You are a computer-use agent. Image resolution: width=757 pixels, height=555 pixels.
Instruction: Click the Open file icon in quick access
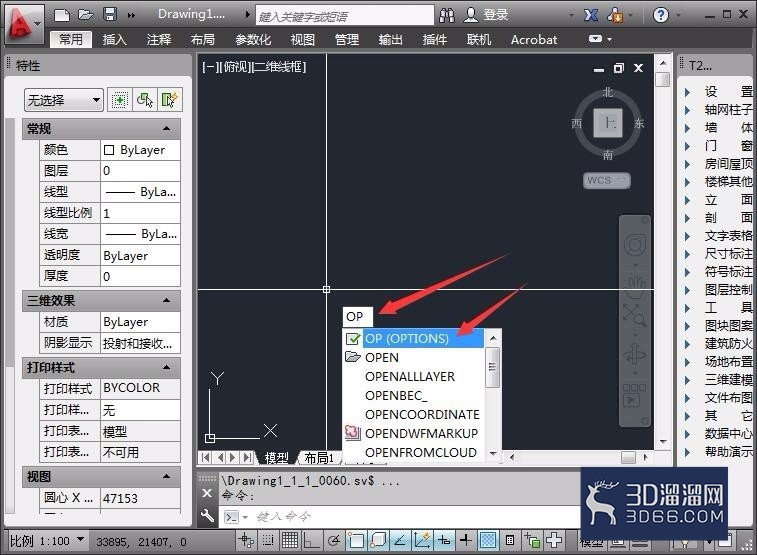click(85, 15)
